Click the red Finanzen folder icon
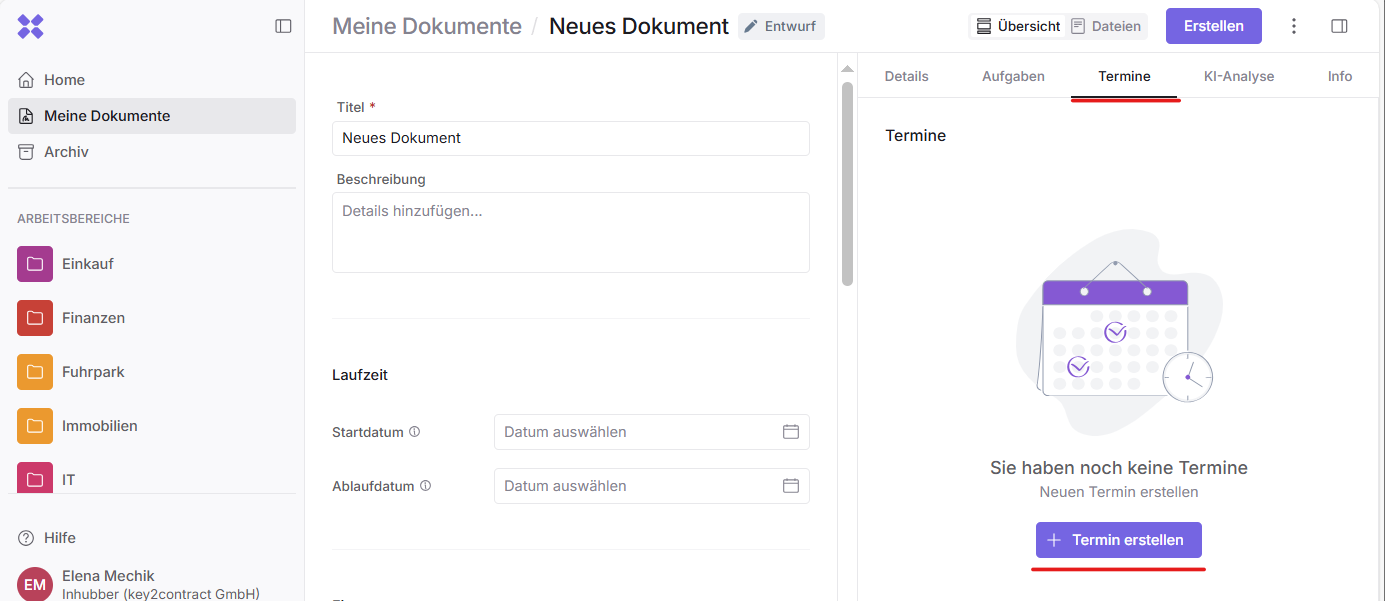Screen dimensions: 1385x601 [x=35, y=318]
